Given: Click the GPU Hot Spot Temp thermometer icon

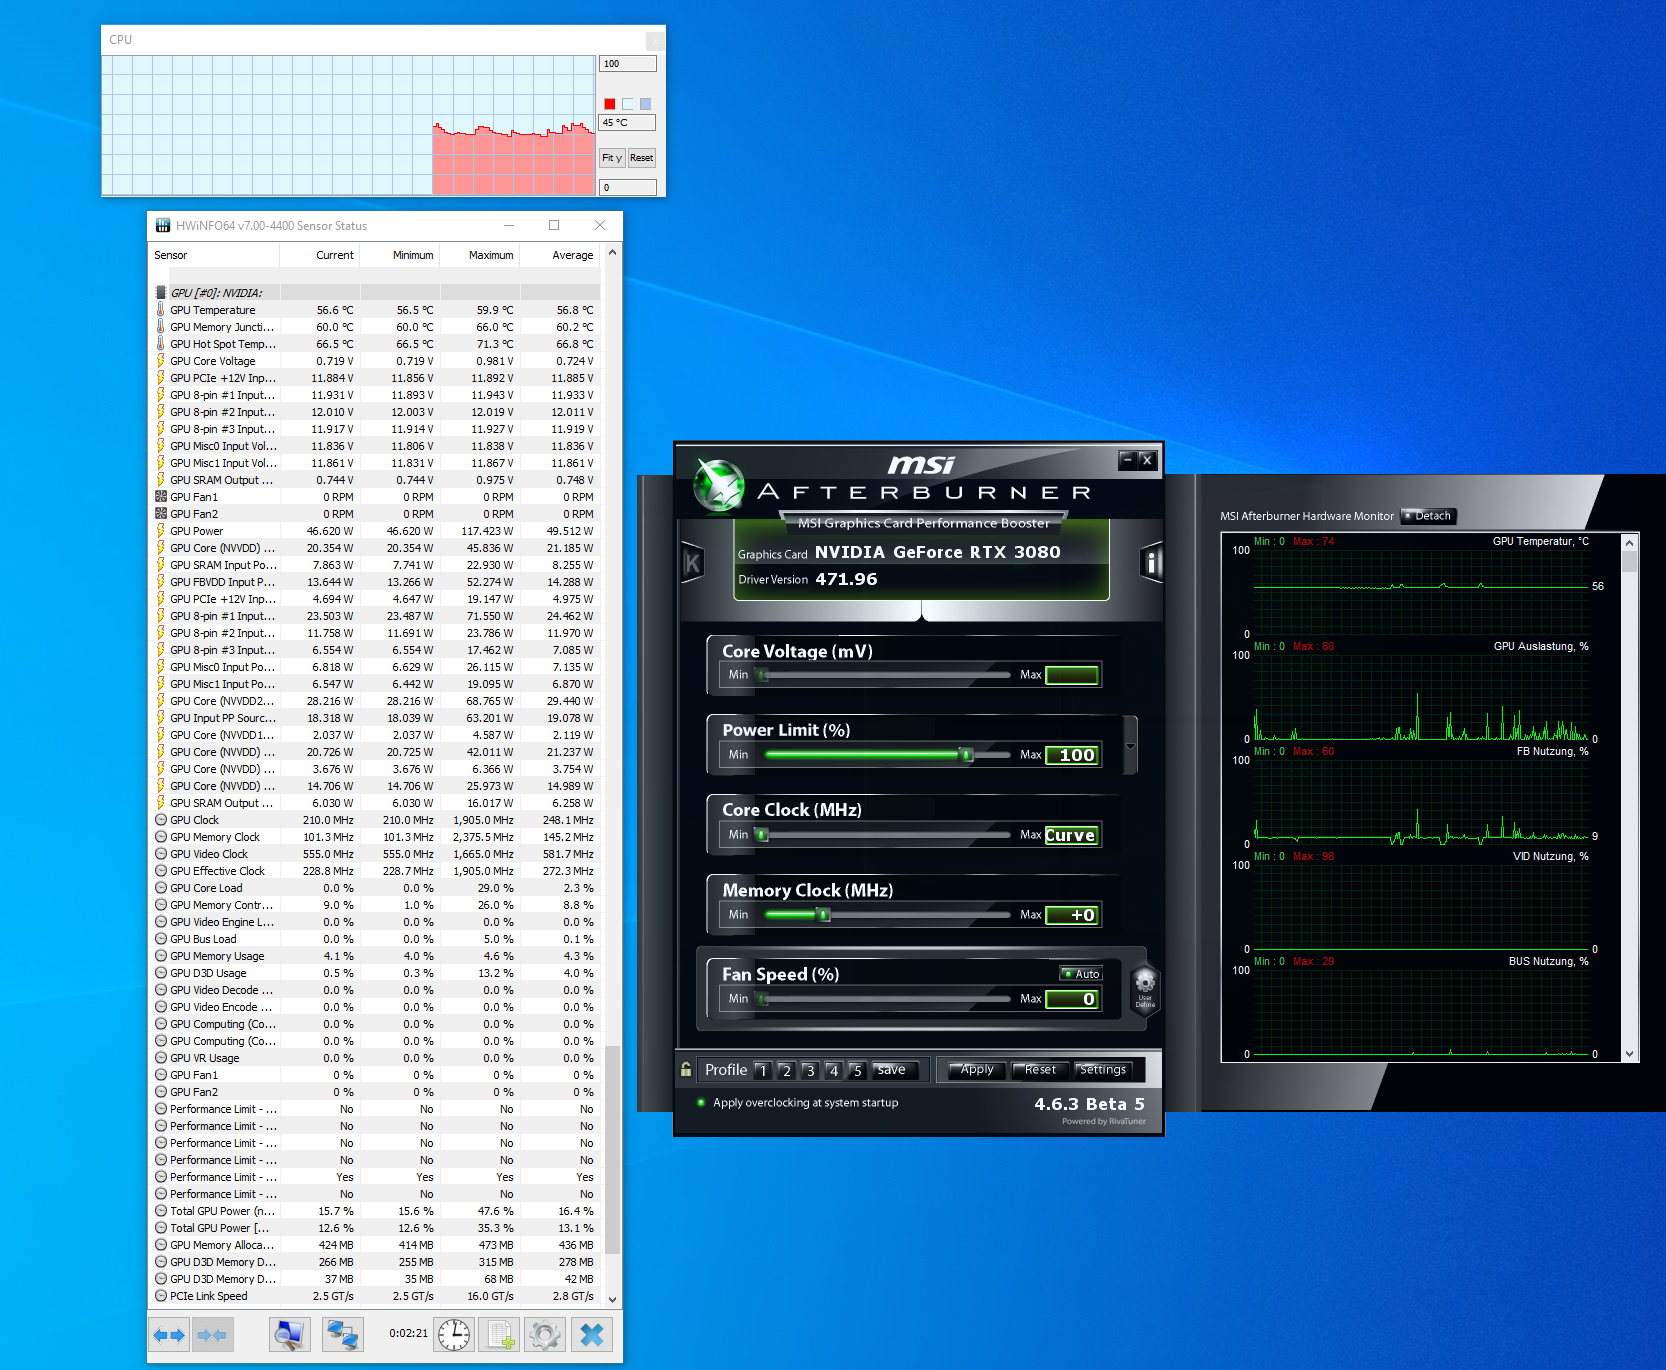Looking at the screenshot, I should click(161, 344).
